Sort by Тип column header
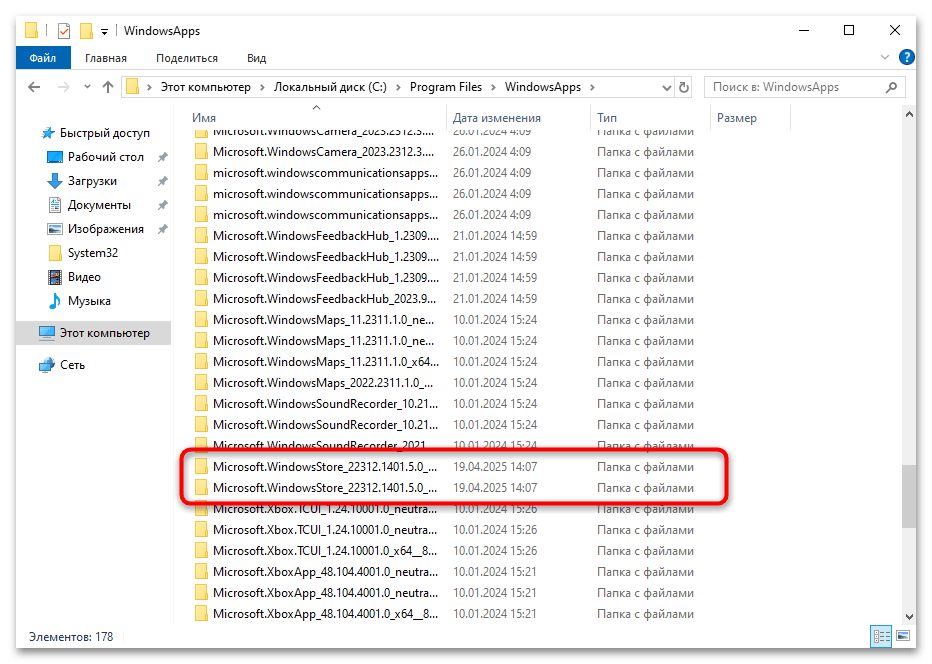 (651, 118)
